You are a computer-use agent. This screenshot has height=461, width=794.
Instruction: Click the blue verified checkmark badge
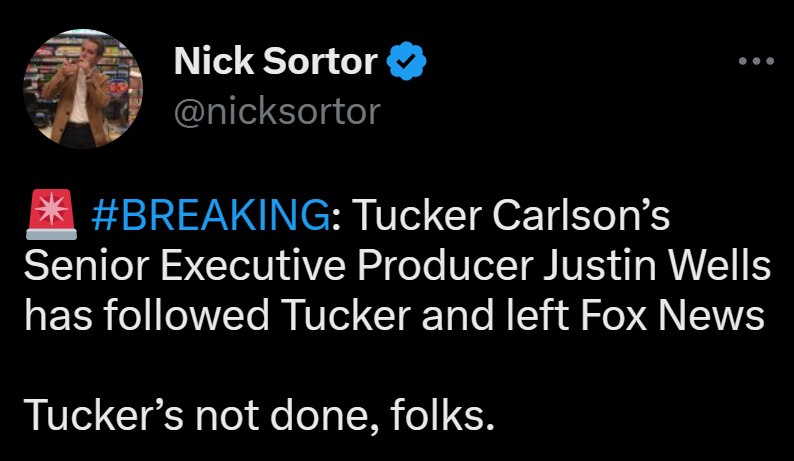[x=408, y=63]
